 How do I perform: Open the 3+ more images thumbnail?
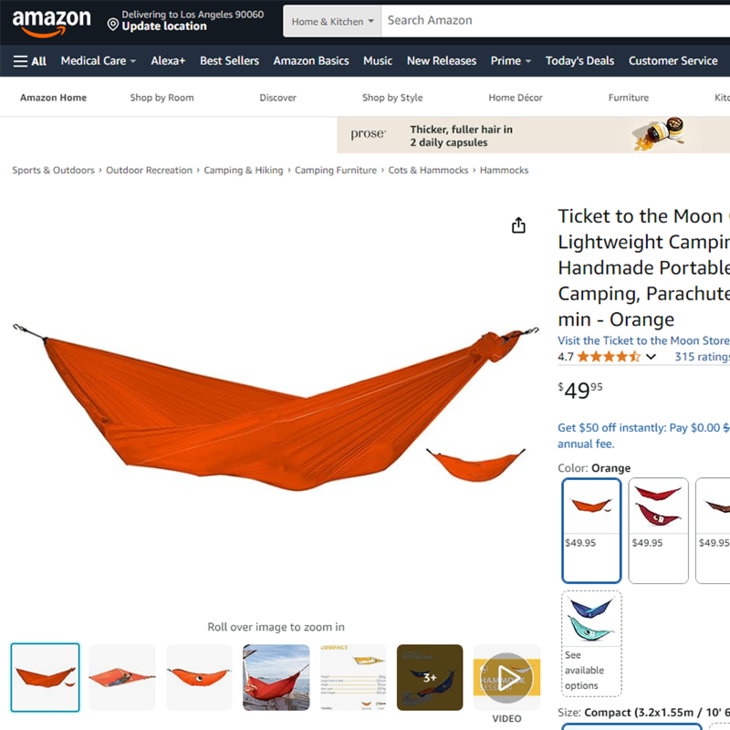coord(430,677)
